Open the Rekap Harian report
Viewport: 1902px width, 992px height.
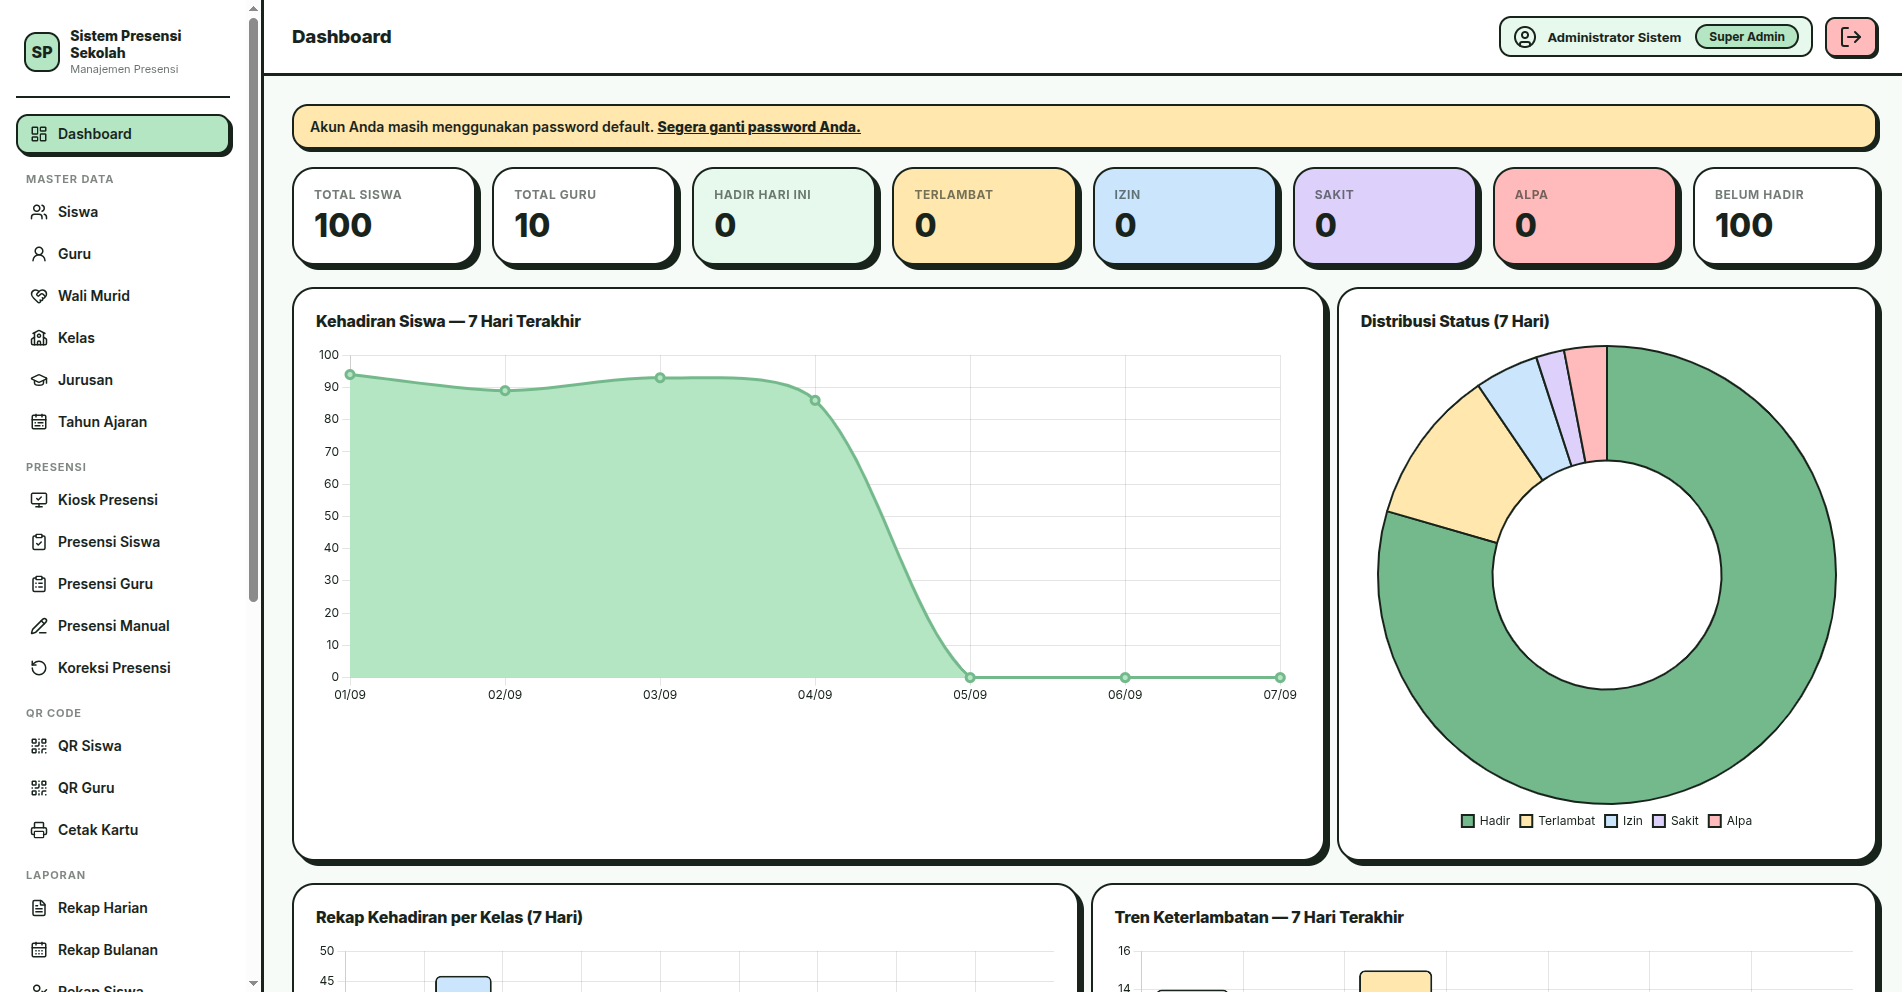pyautogui.click(x=124, y=908)
